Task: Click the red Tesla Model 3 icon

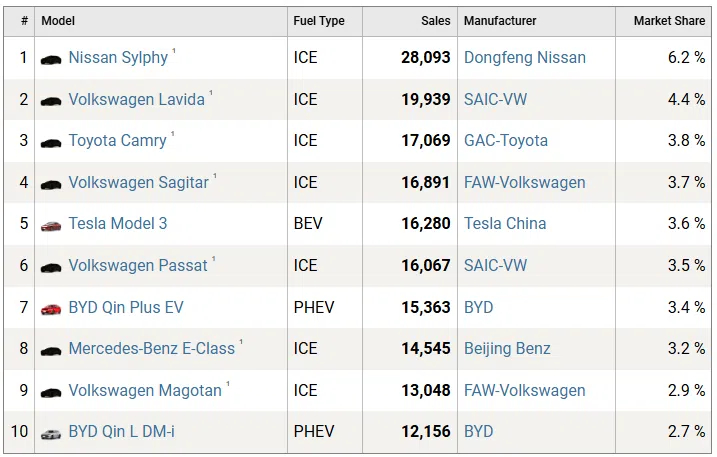Action: click(x=51, y=225)
